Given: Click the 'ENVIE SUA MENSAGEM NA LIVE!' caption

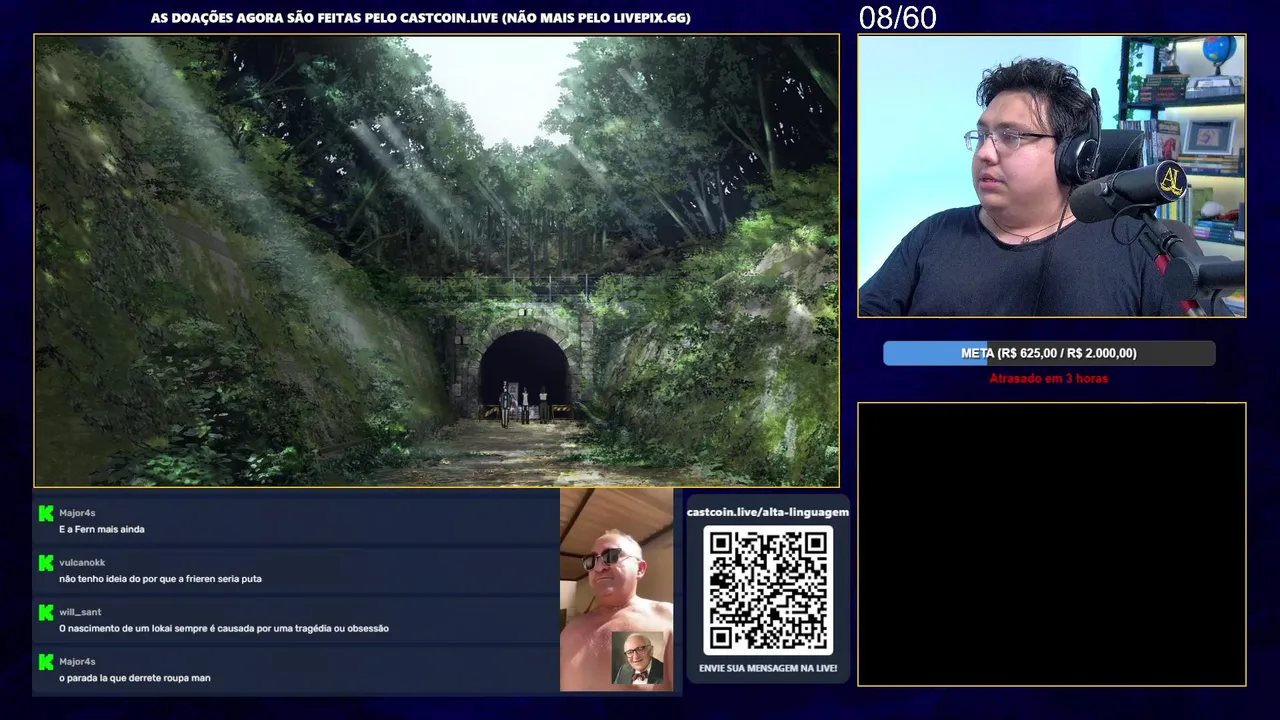Looking at the screenshot, I should pyautogui.click(x=768, y=668).
